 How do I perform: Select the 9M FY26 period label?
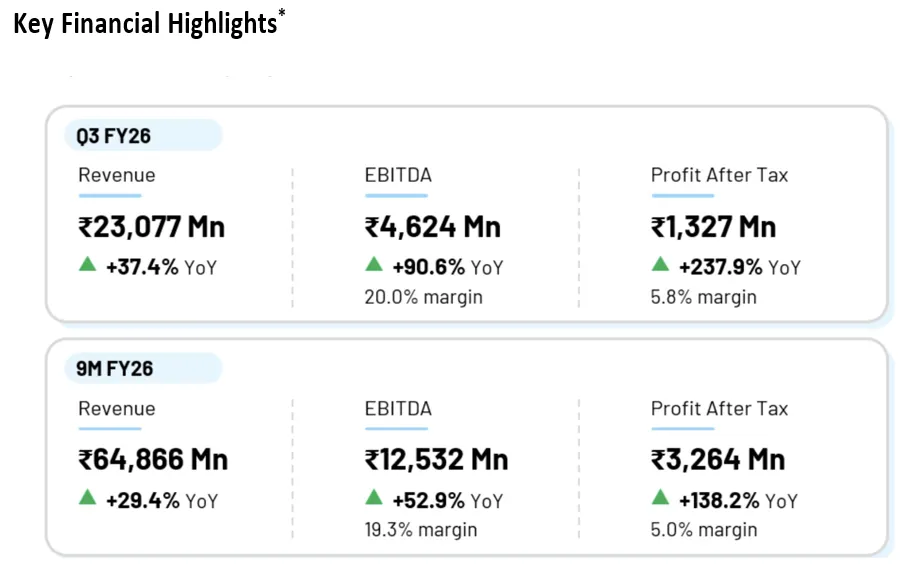115,368
